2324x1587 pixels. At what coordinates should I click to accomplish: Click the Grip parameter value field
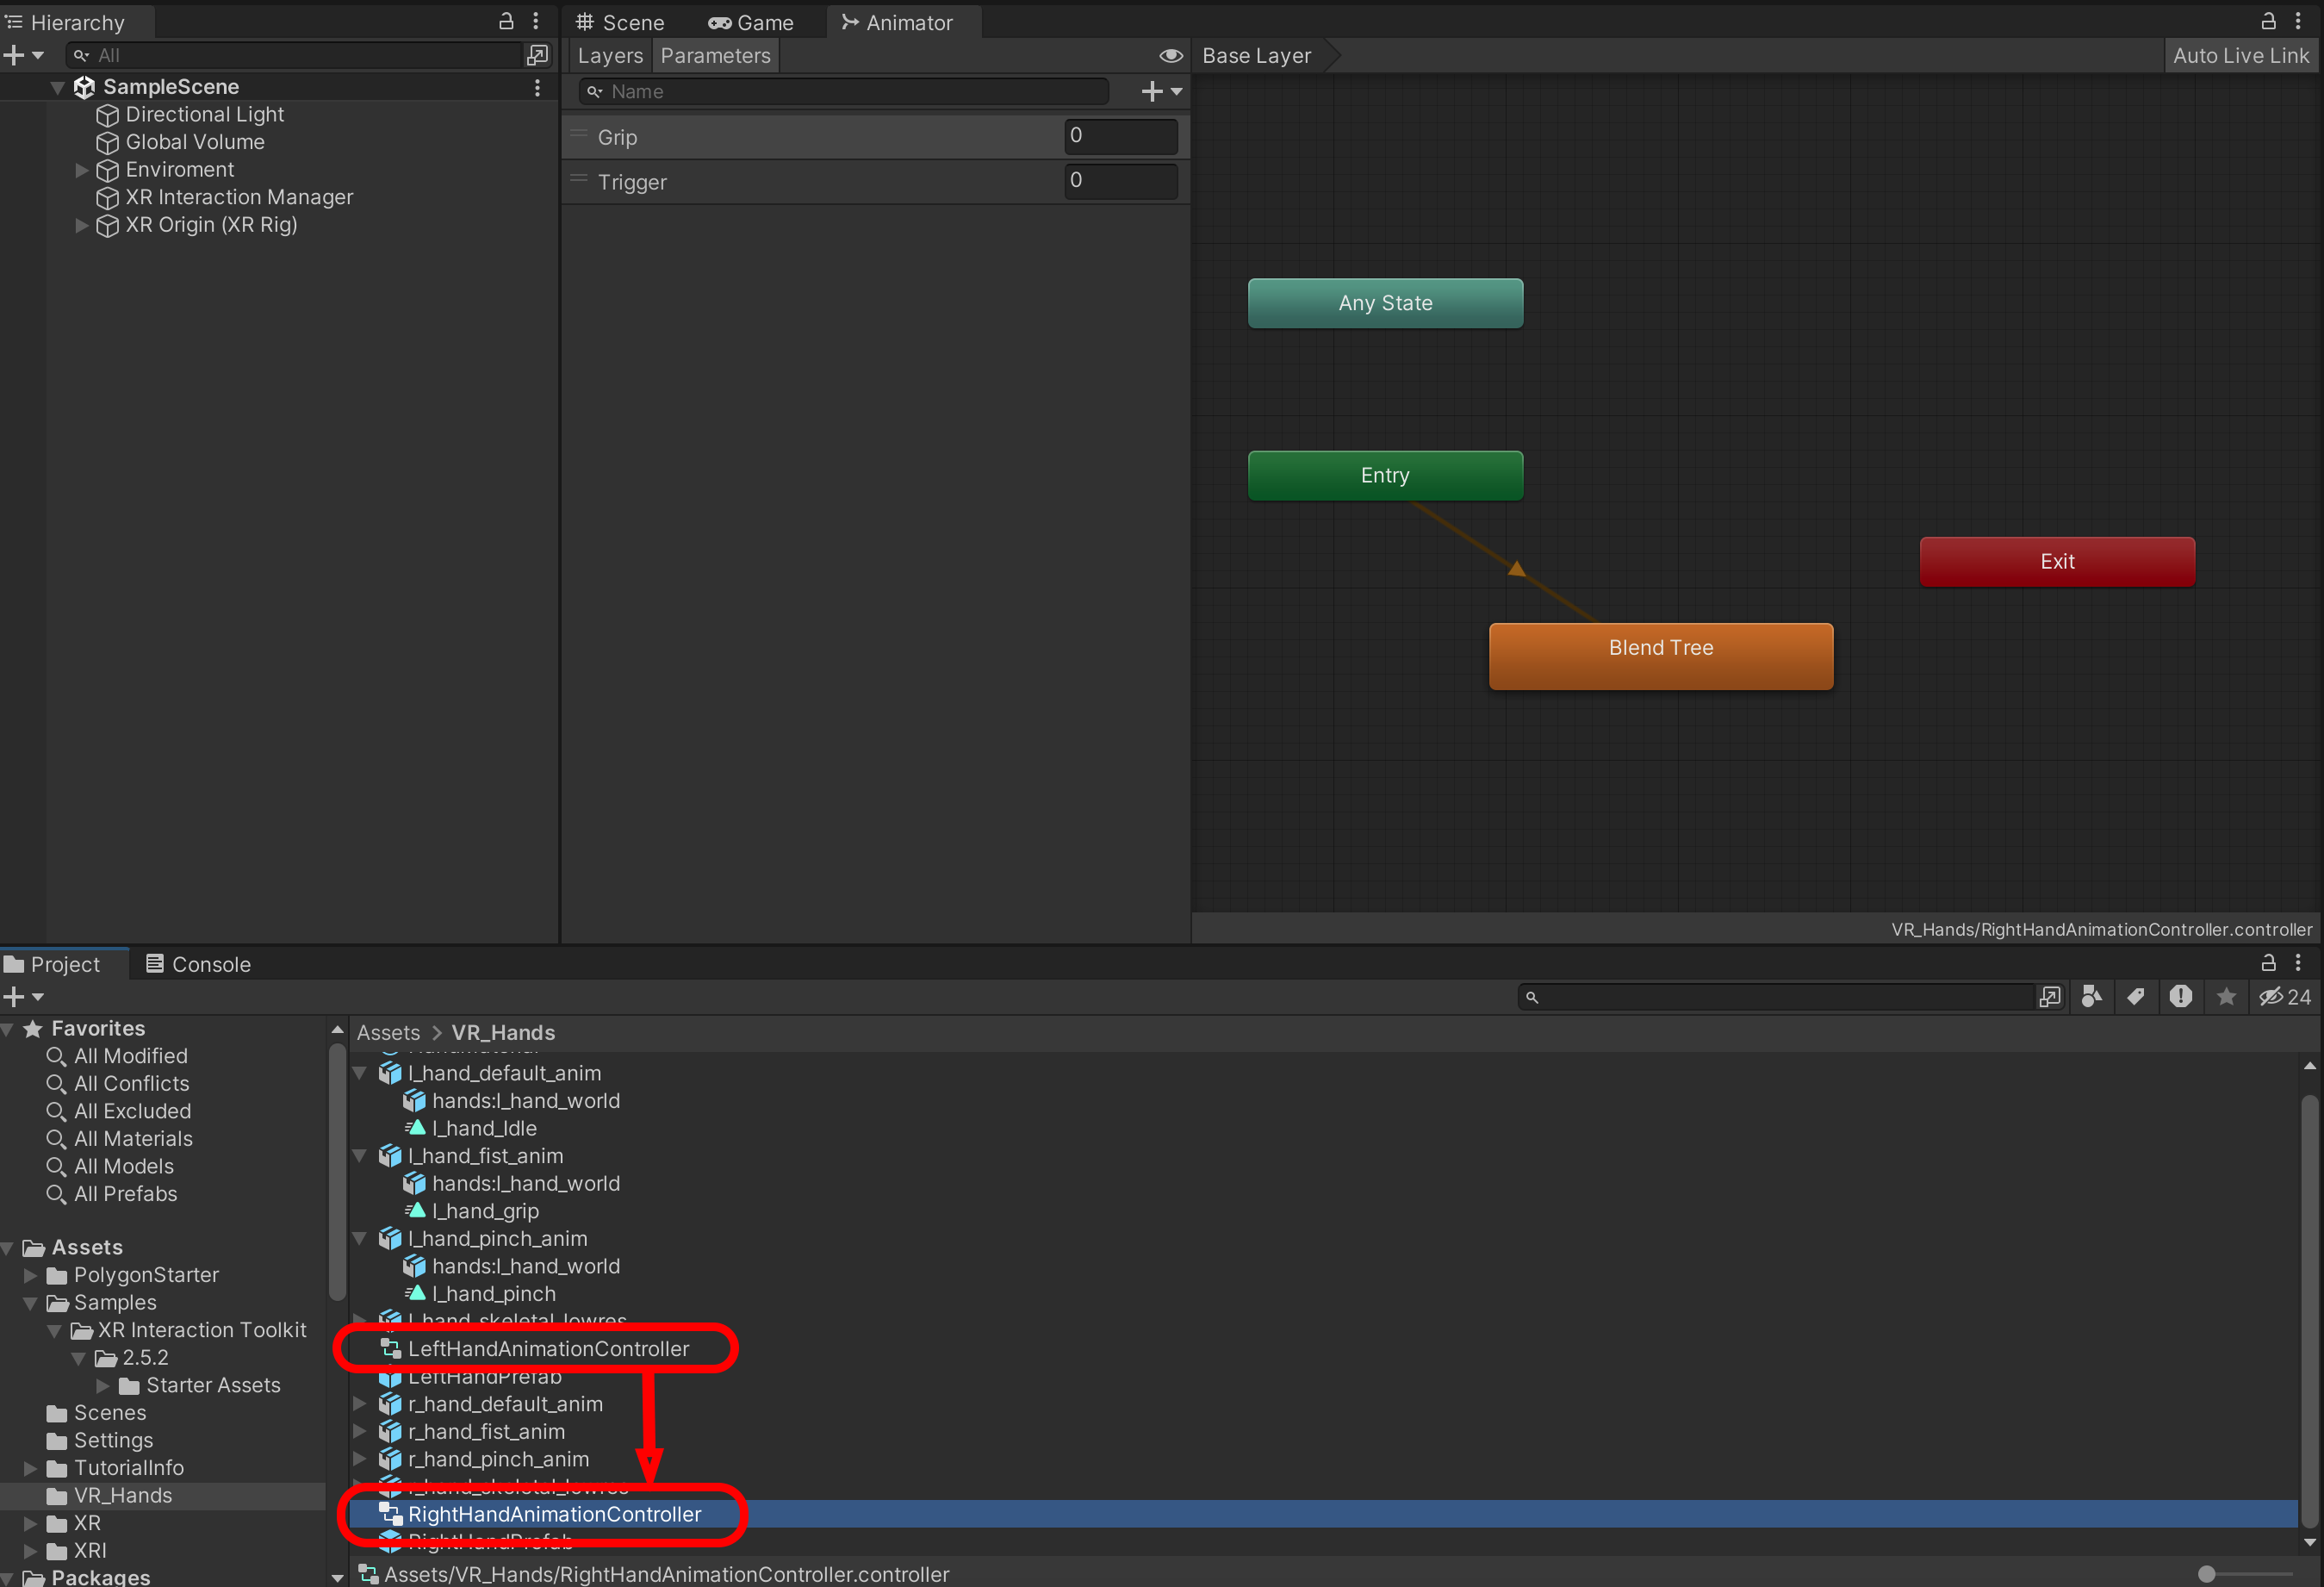(x=1120, y=136)
